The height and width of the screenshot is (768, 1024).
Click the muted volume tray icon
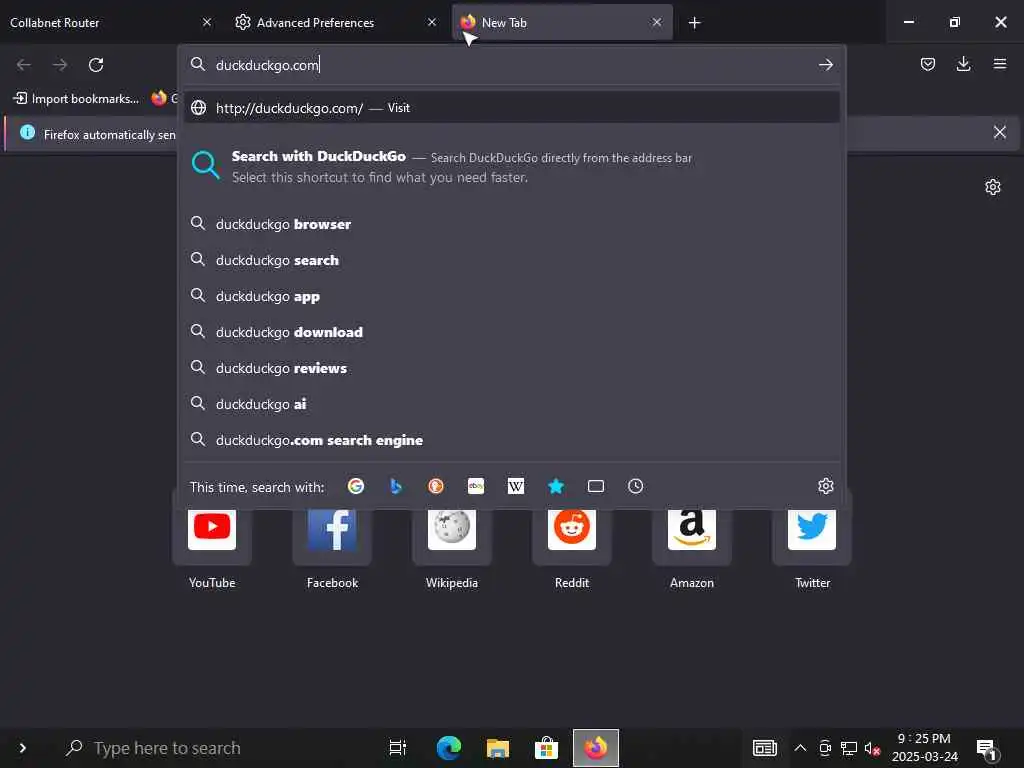coord(872,748)
